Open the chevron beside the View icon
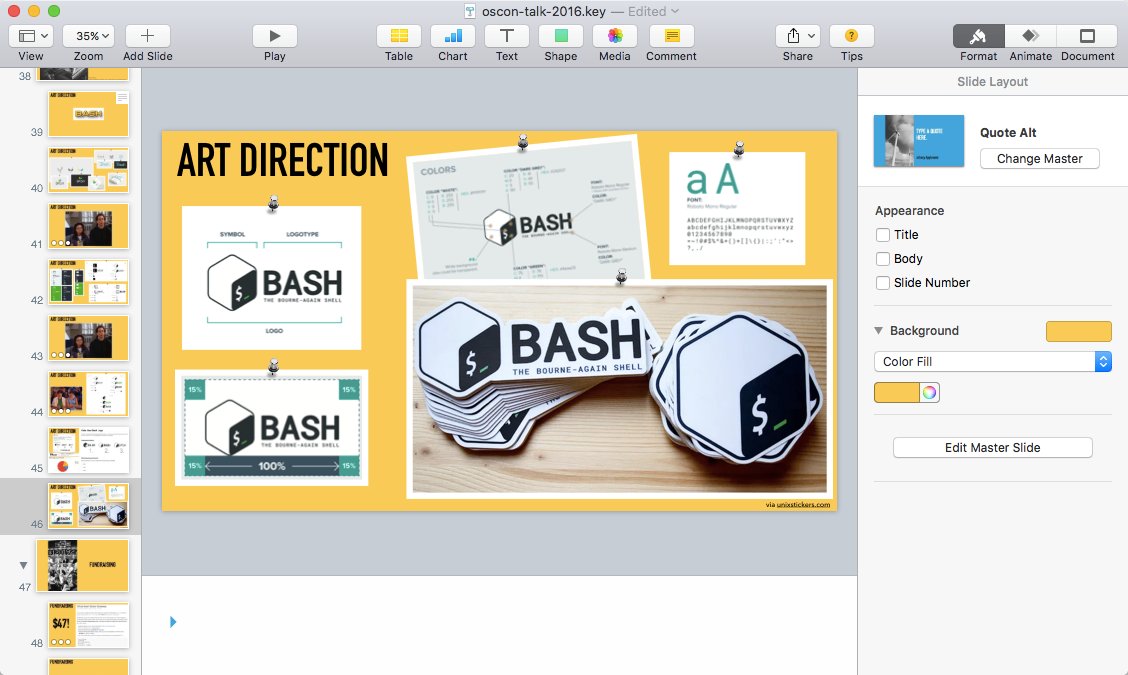Screen dimensions: 1128x675 pos(45,36)
